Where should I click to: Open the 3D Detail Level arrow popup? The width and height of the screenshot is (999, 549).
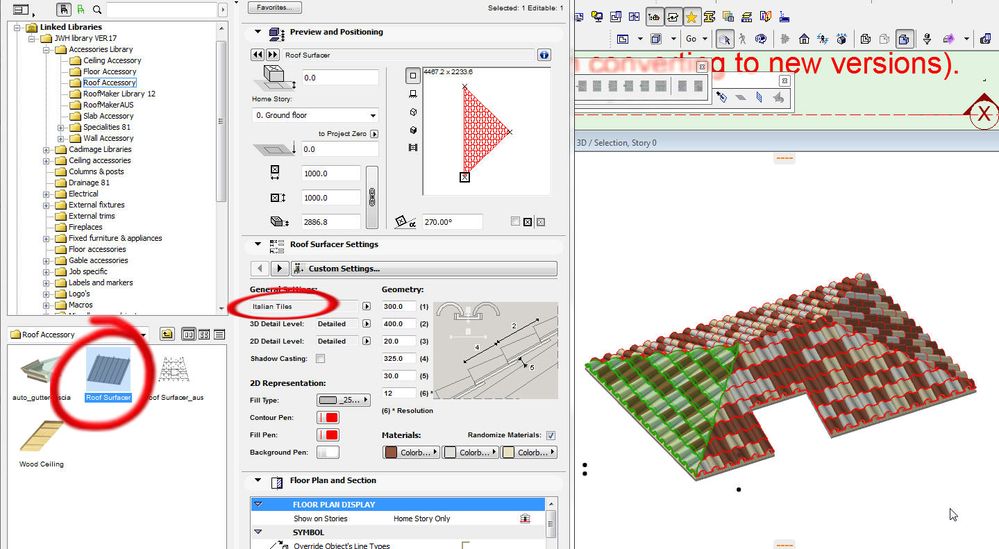click(x=366, y=324)
